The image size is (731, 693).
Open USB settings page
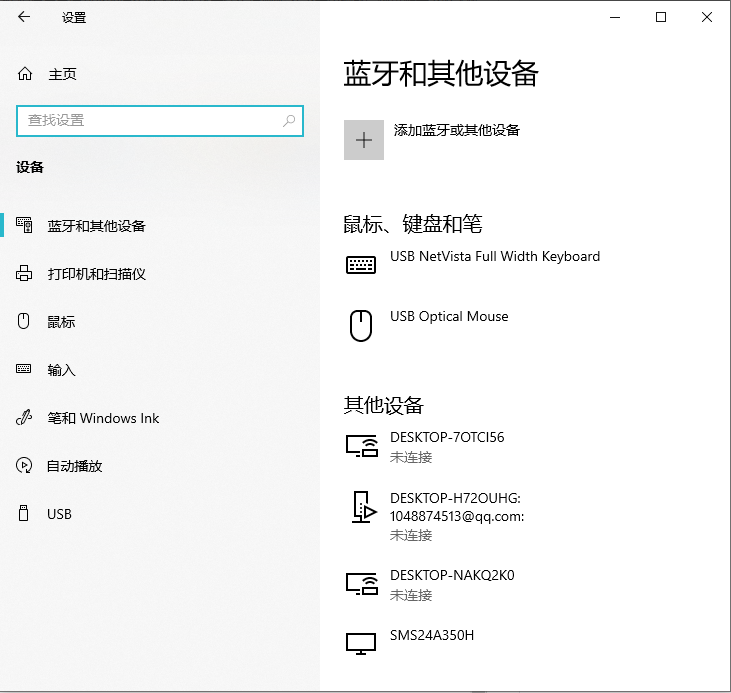pyautogui.click(x=59, y=514)
